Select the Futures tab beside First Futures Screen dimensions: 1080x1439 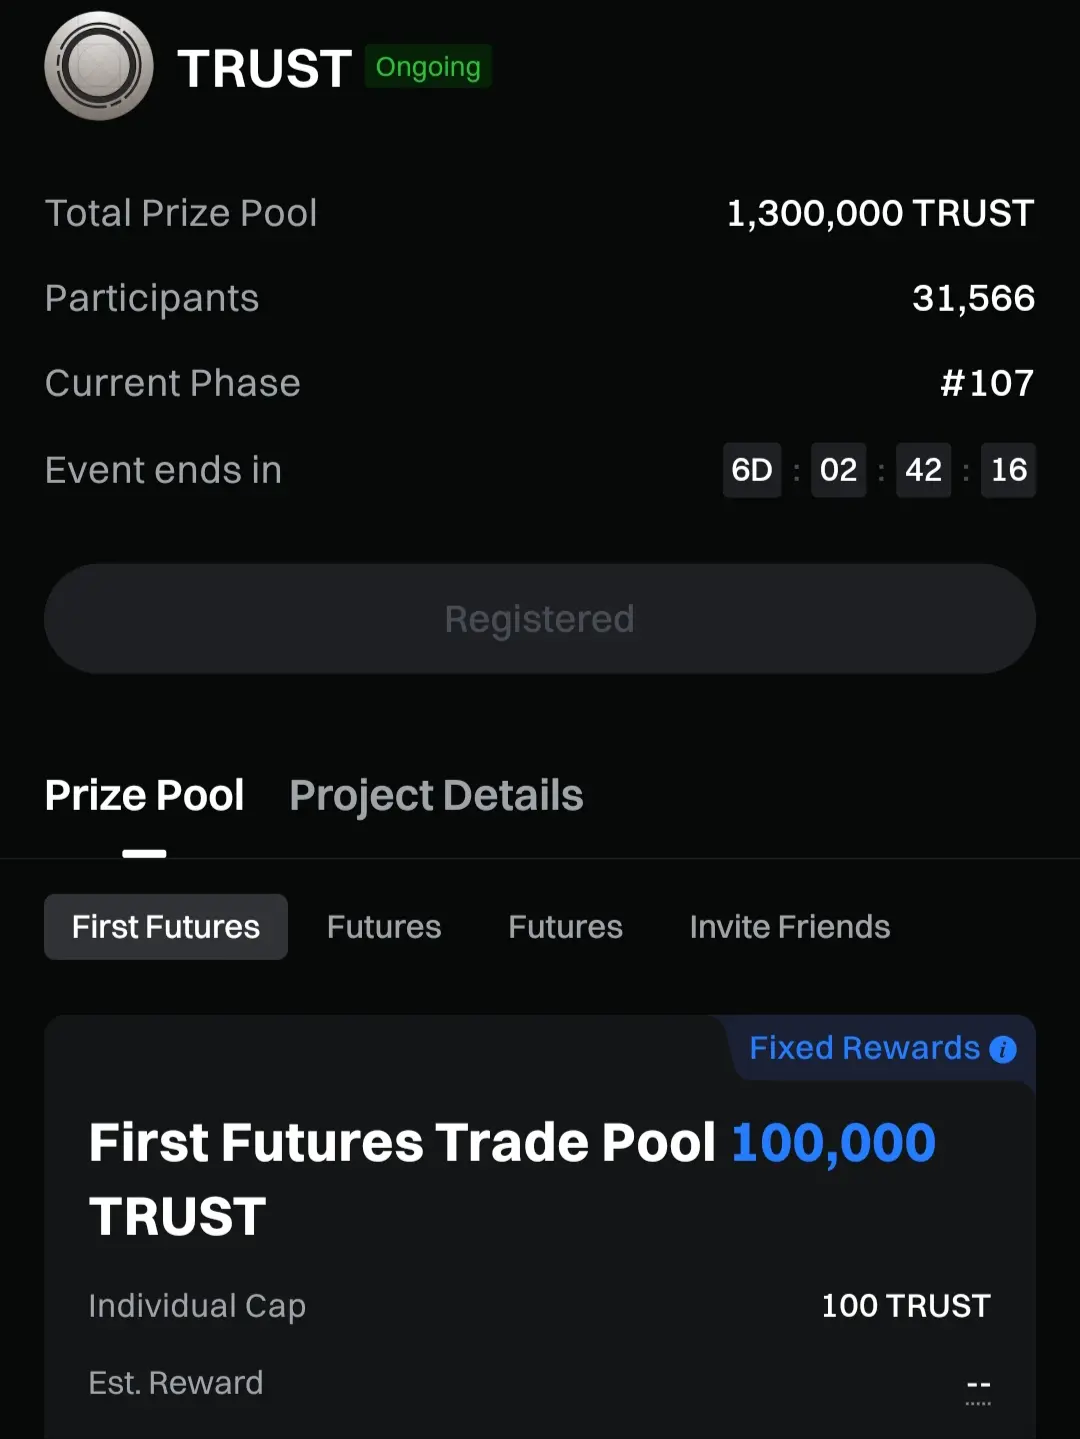(x=384, y=927)
